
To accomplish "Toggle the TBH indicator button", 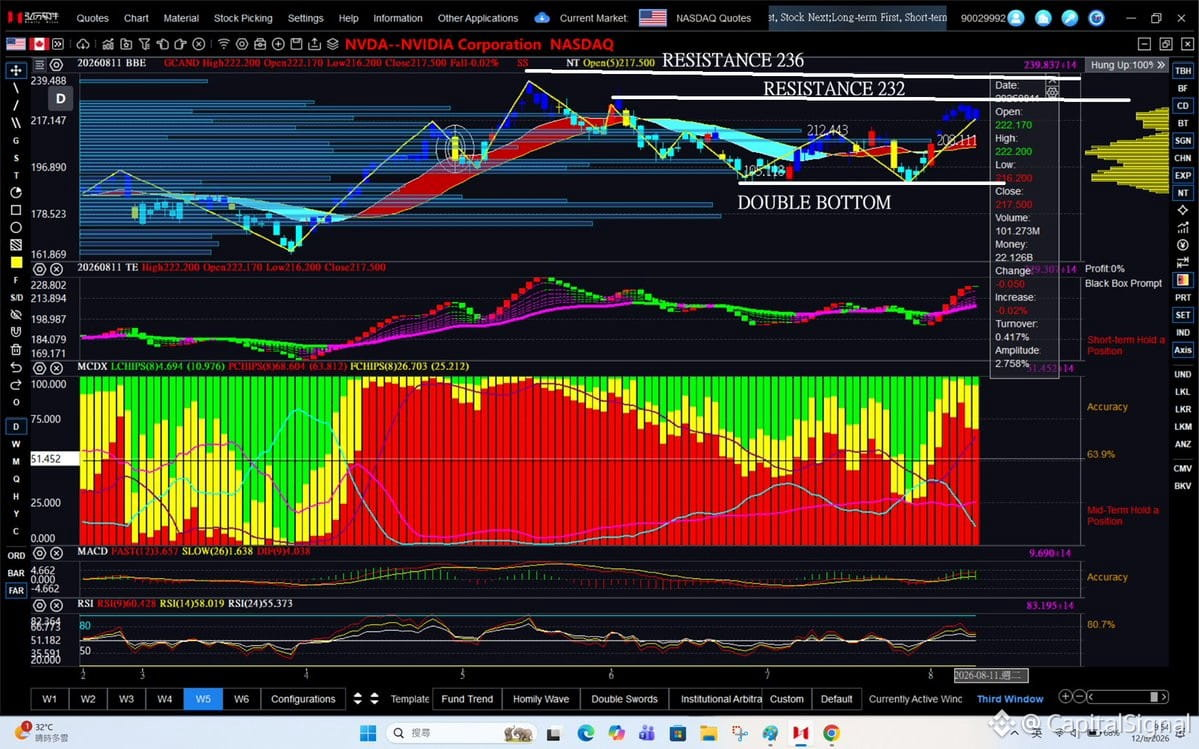I will tap(1183, 70).
